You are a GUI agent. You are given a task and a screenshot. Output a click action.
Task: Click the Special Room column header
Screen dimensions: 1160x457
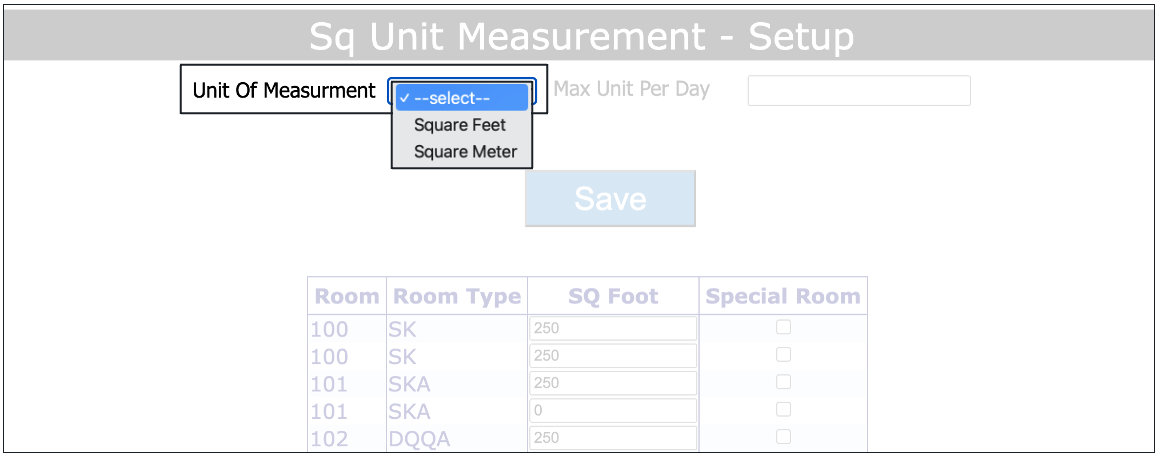point(783,296)
